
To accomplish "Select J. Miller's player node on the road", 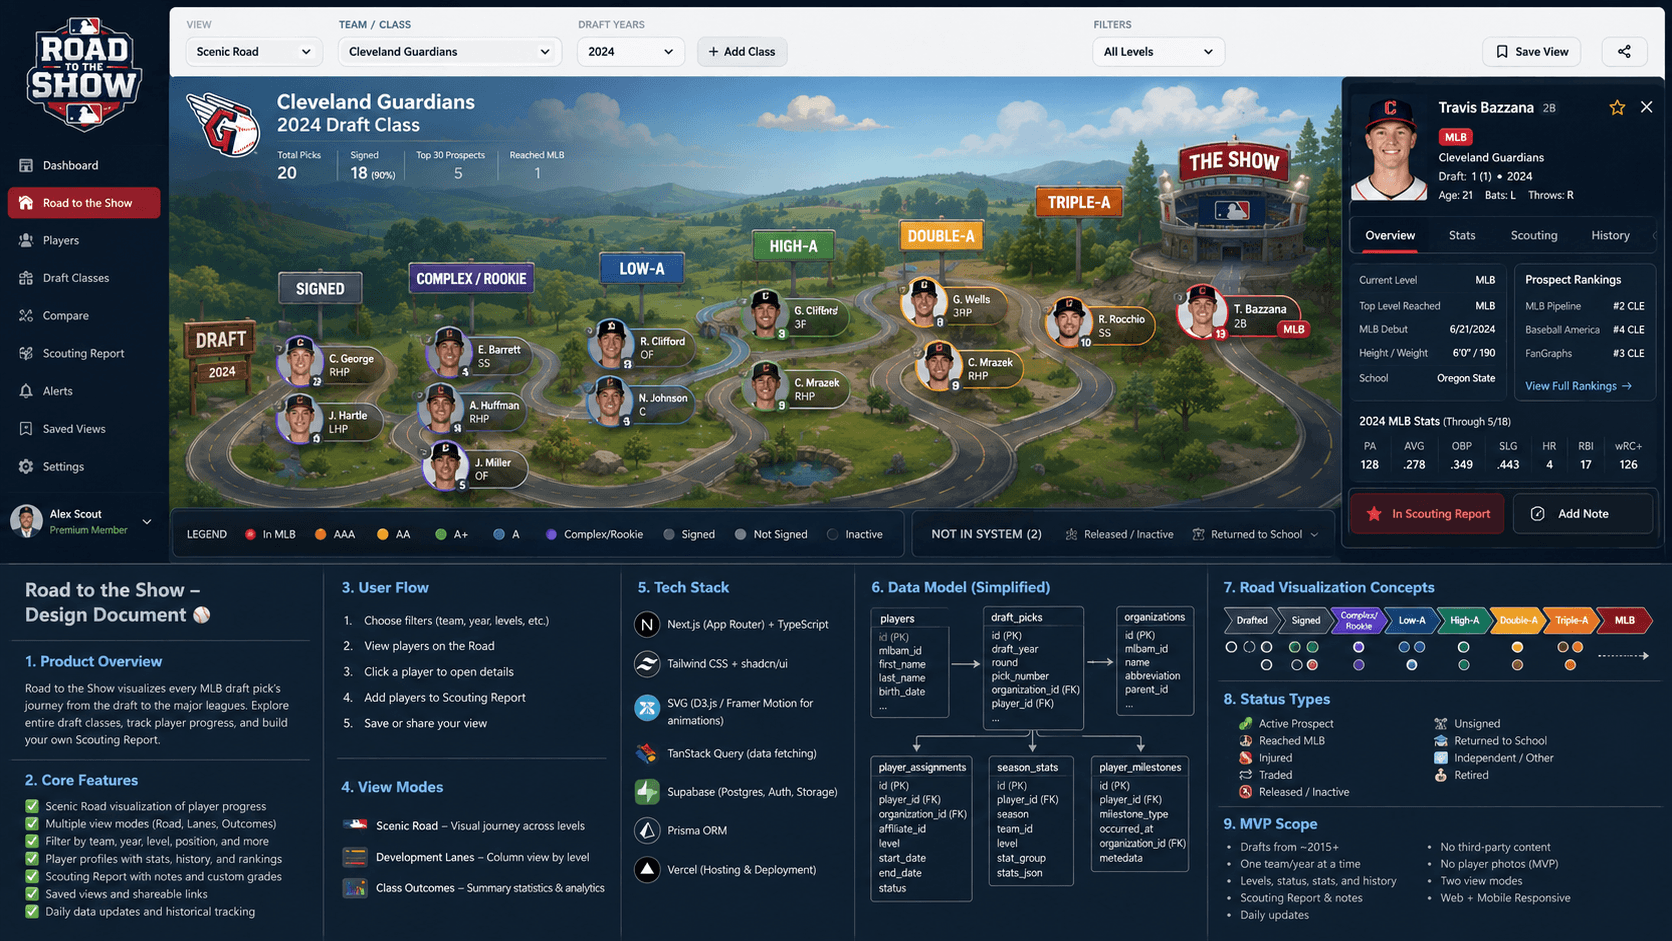I will click(475, 466).
